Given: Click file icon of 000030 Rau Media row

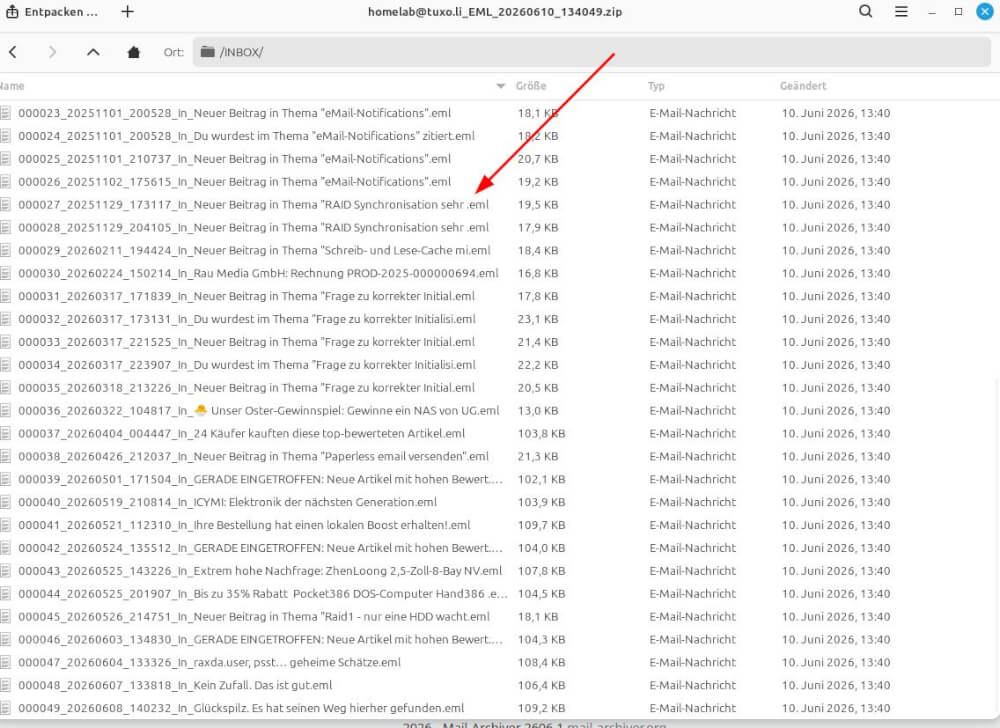Looking at the screenshot, I should click(x=5, y=274).
